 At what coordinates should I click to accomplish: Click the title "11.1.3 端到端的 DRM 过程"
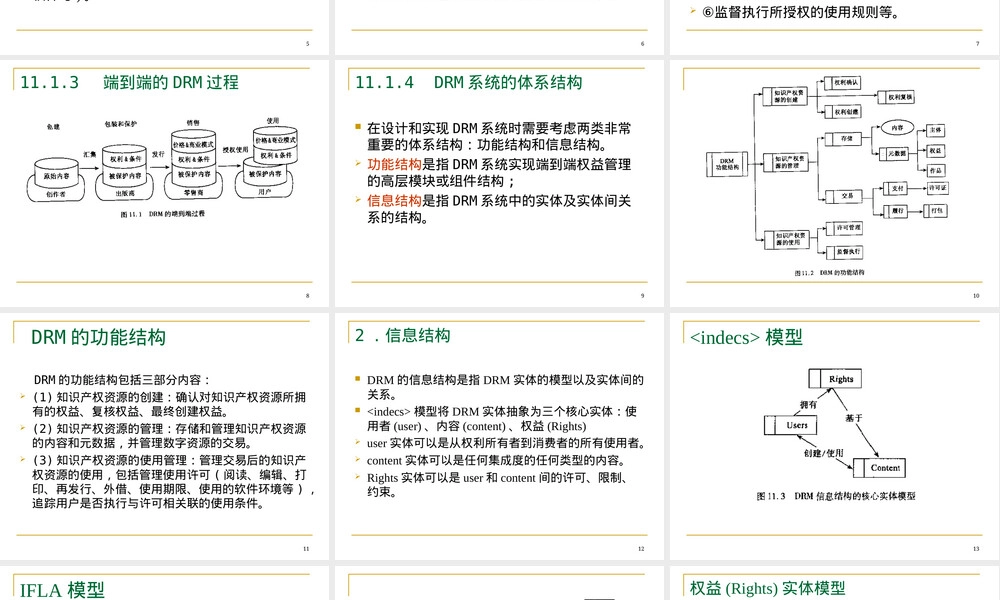(x=129, y=82)
